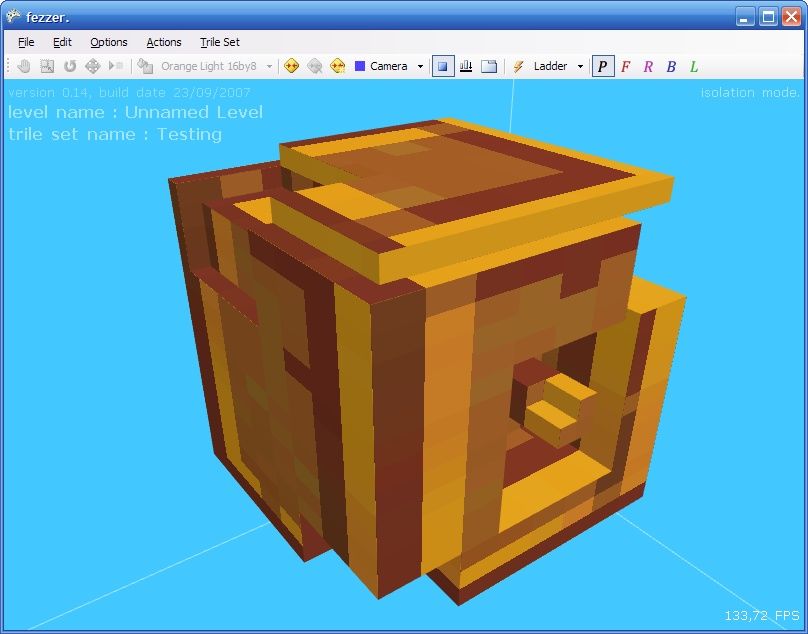Open the Actions menu
Image resolution: width=808 pixels, height=634 pixels.
[164, 42]
